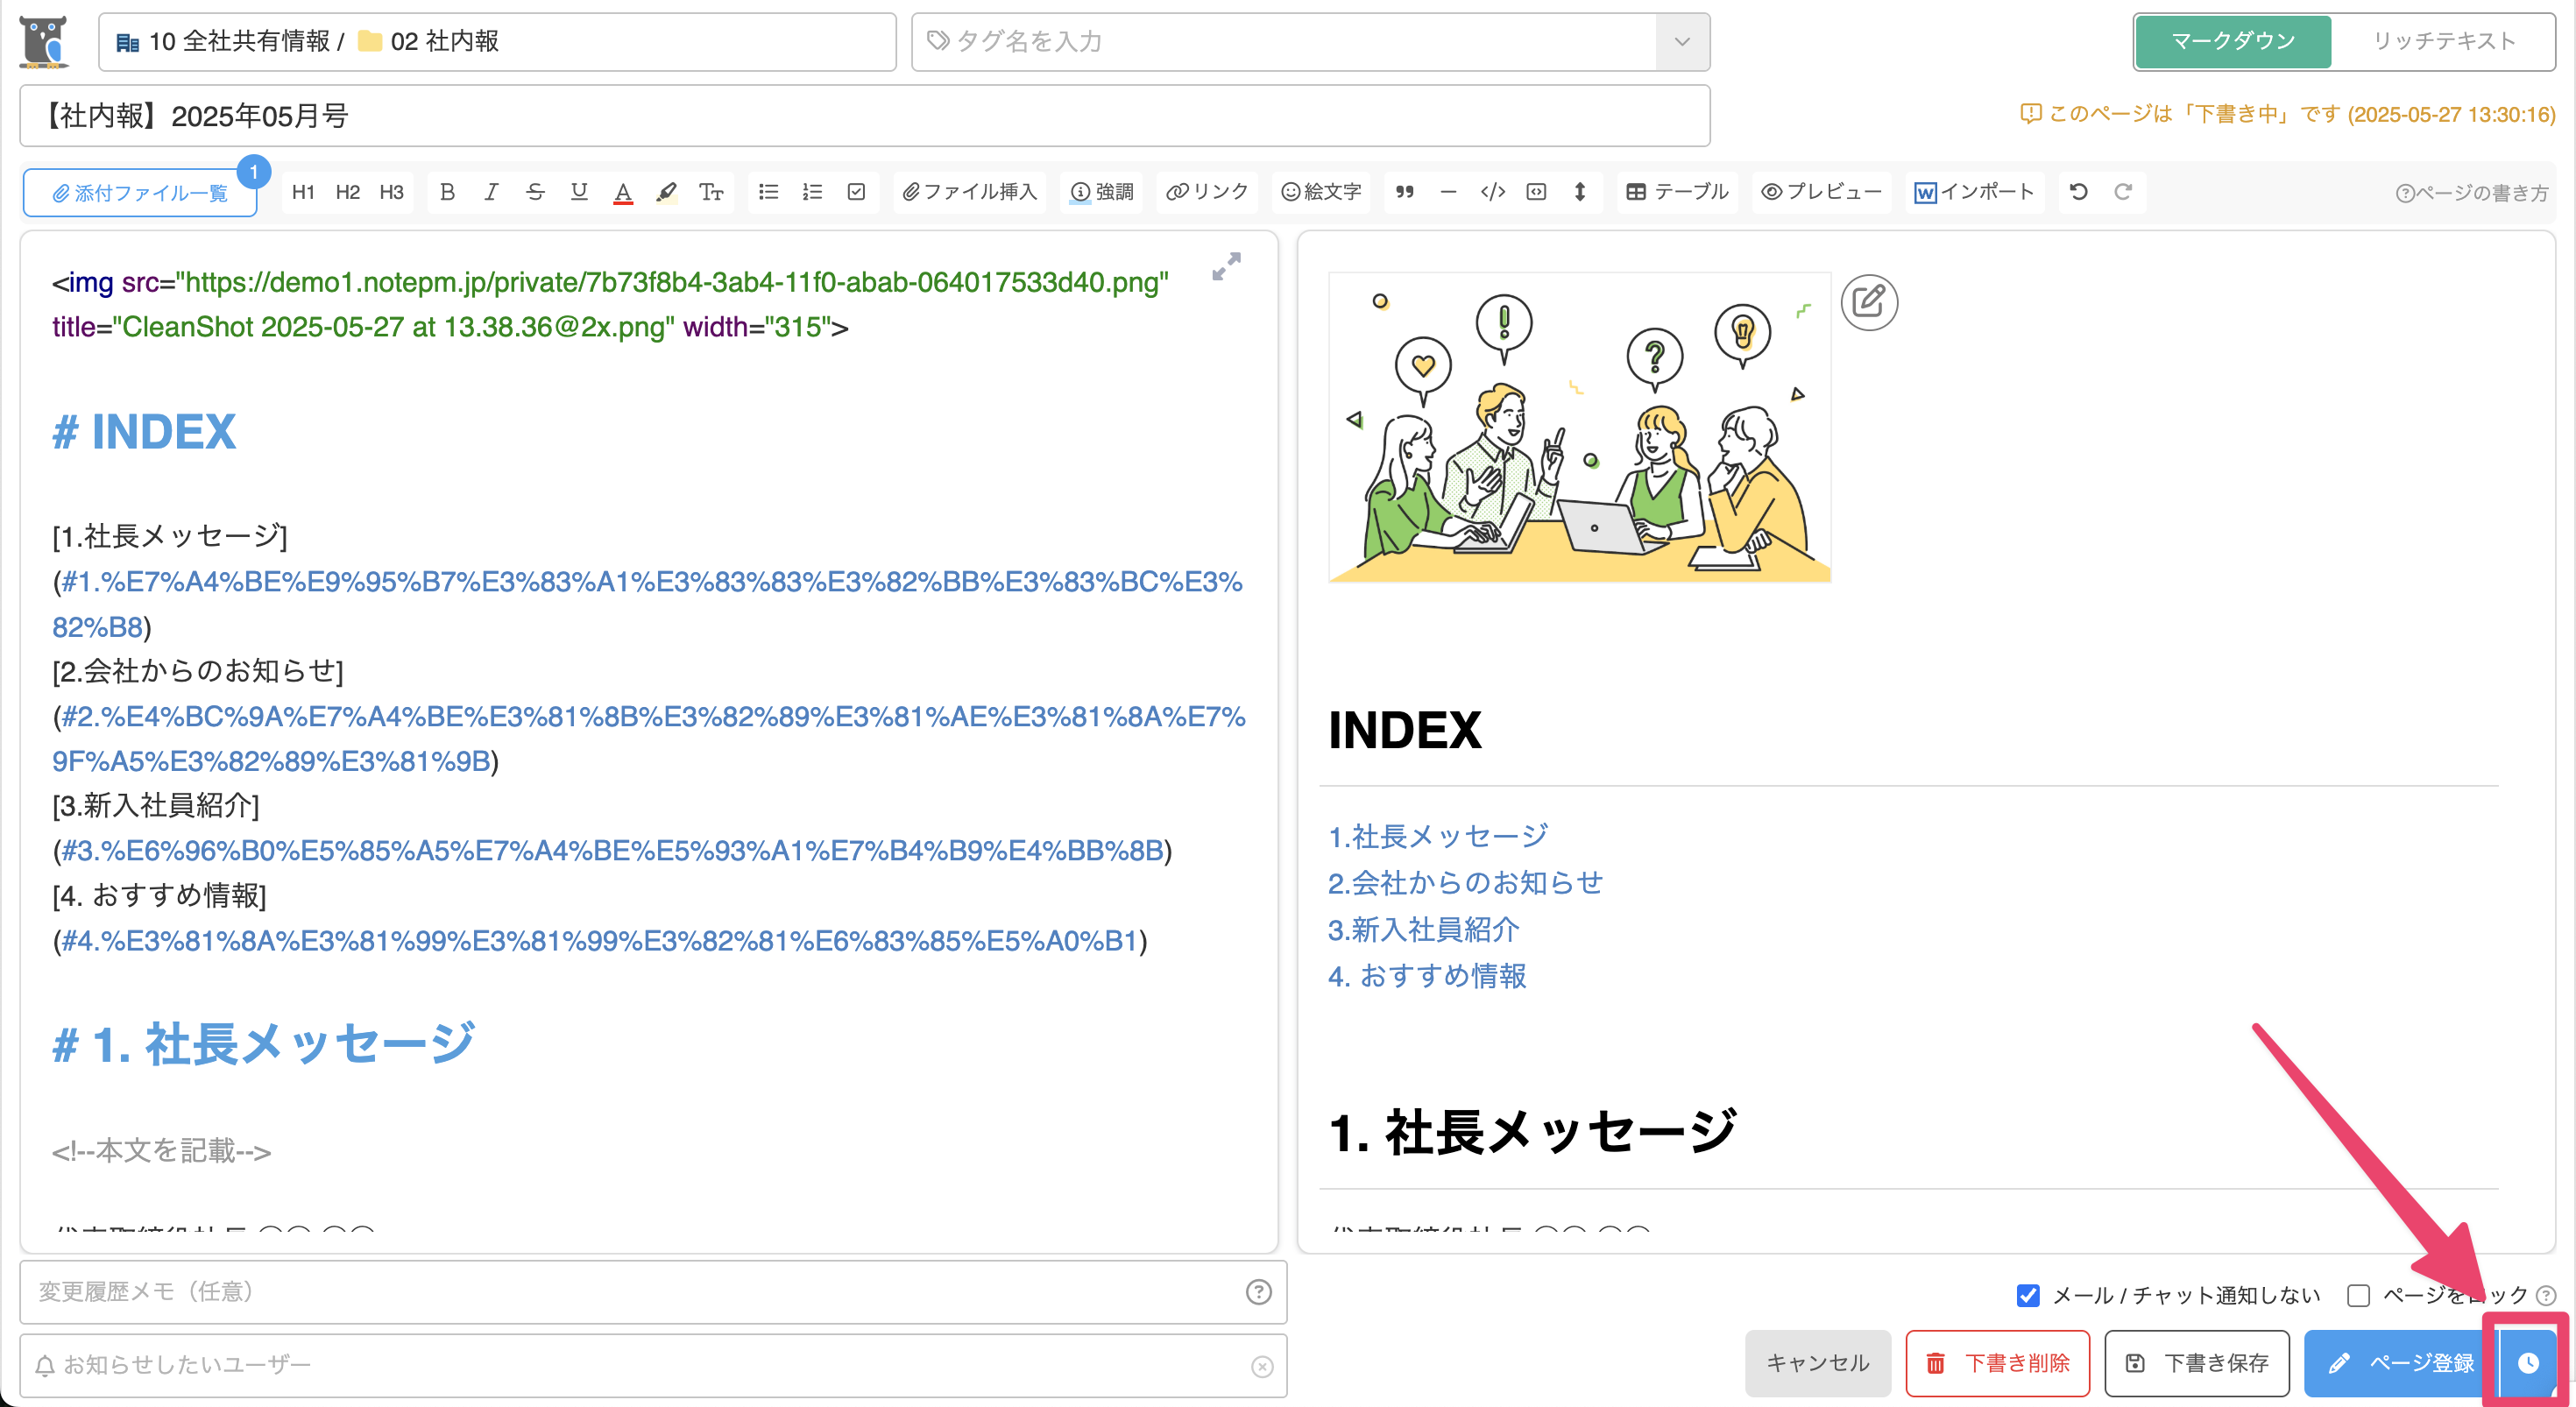Open the tag name dropdown arrow
Viewport: 2576px width, 1407px height.
pyautogui.click(x=1682, y=42)
